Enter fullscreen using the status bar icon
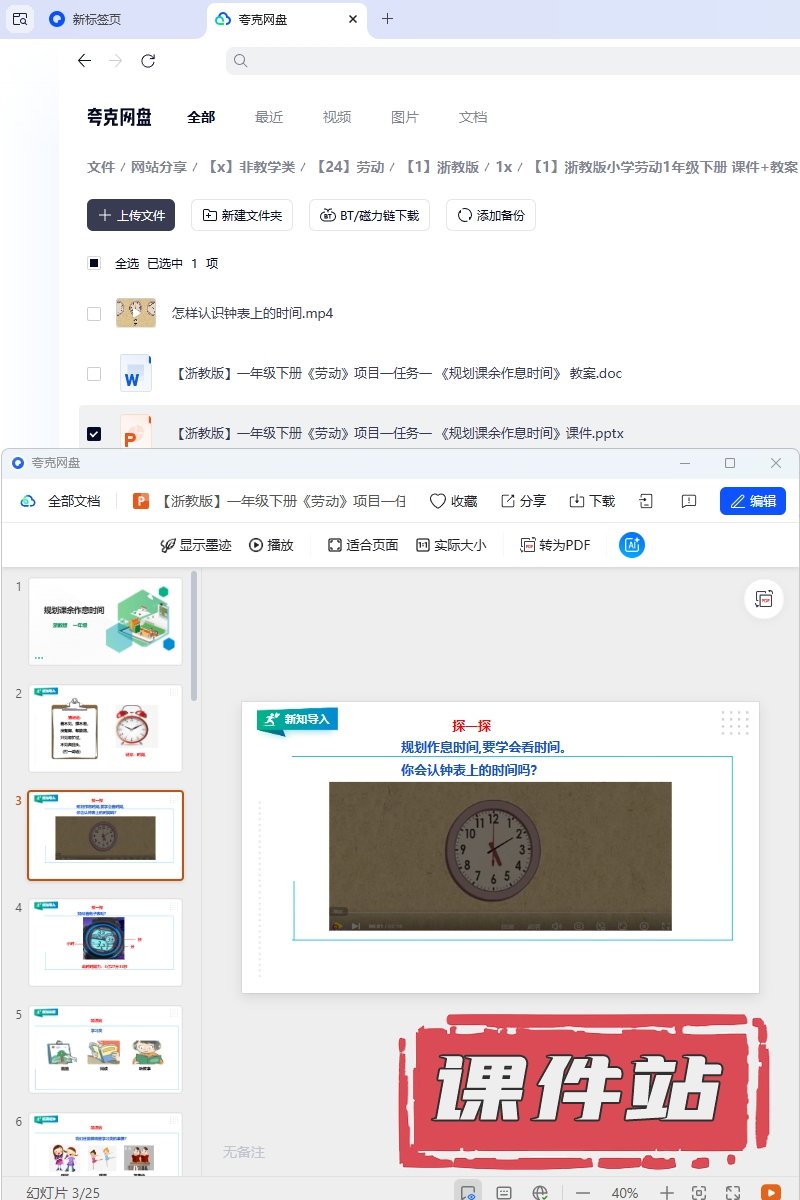Screen dimensions: 800x1200 click(733, 1192)
